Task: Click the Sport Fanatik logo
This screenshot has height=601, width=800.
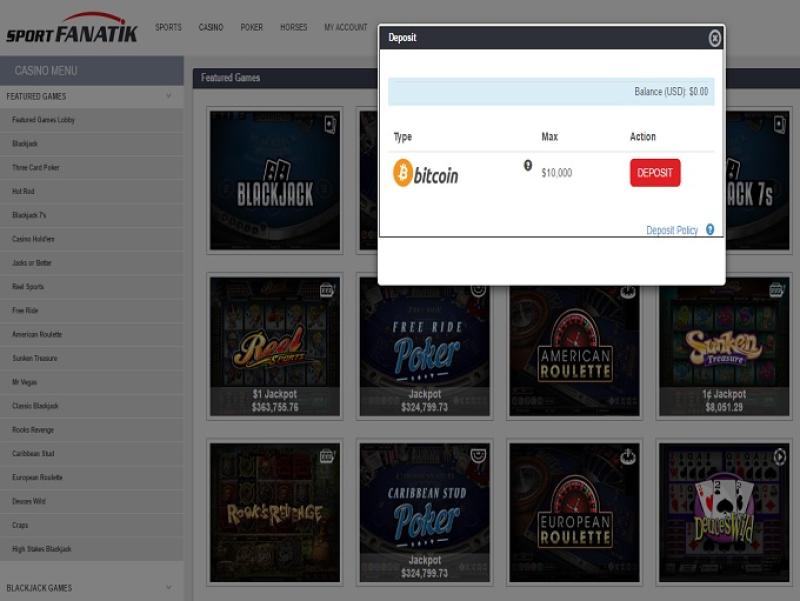Action: 72,28
